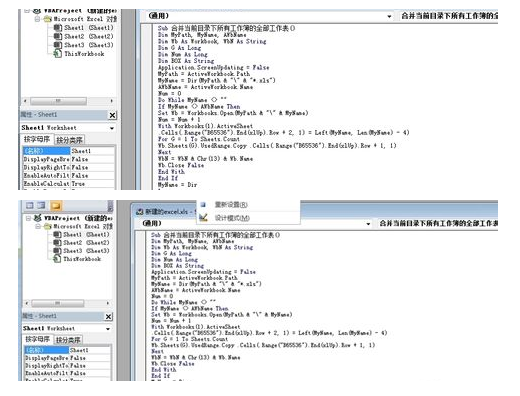
Task: Click 'Num = Num + 1' line in lower code
Action: (171, 321)
